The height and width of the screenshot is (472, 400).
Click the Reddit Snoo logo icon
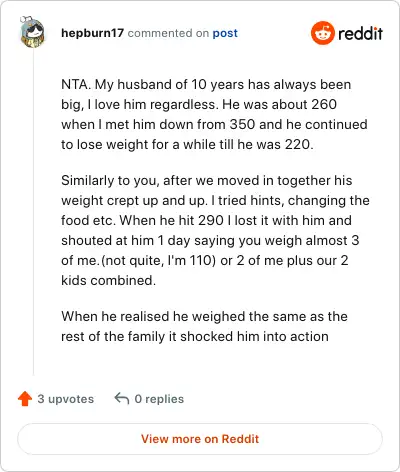(322, 33)
